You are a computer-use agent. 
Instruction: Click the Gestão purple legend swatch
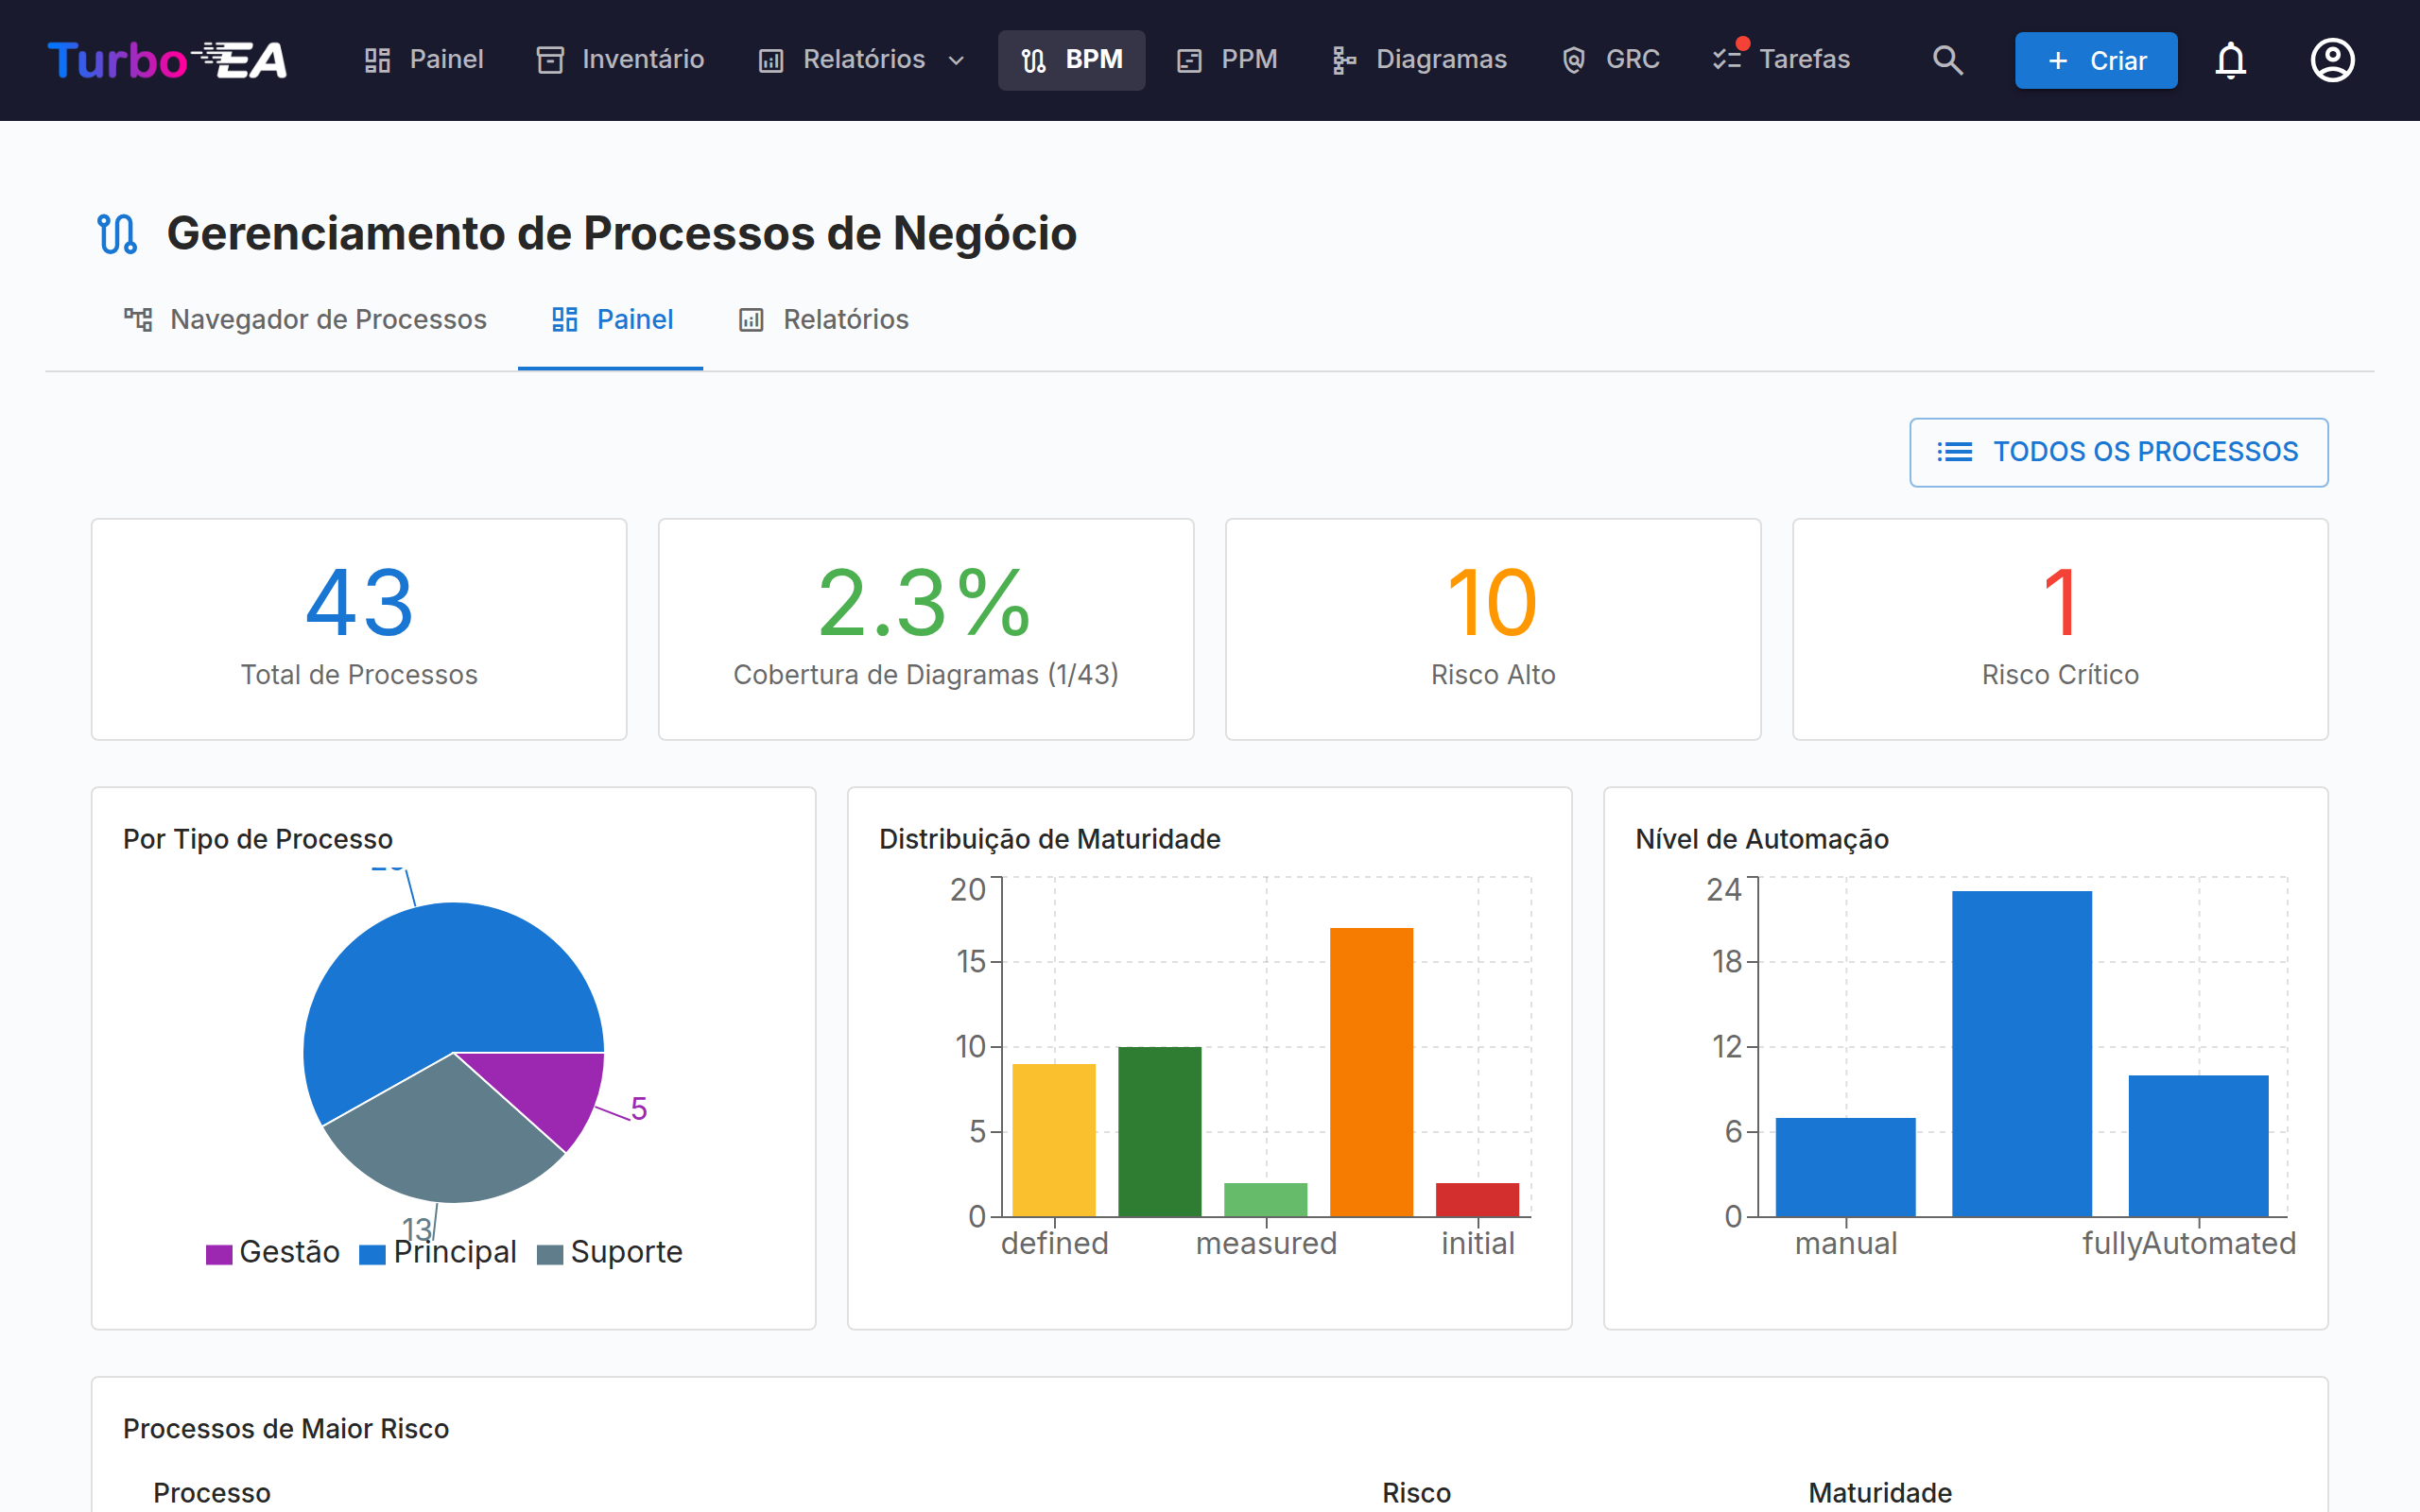[219, 1254]
